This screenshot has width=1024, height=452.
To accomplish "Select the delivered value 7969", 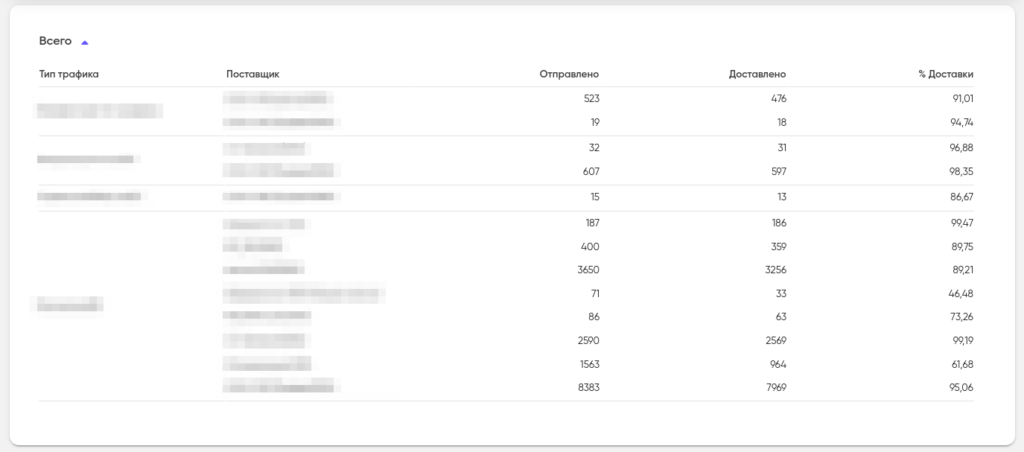I will tap(775, 387).
